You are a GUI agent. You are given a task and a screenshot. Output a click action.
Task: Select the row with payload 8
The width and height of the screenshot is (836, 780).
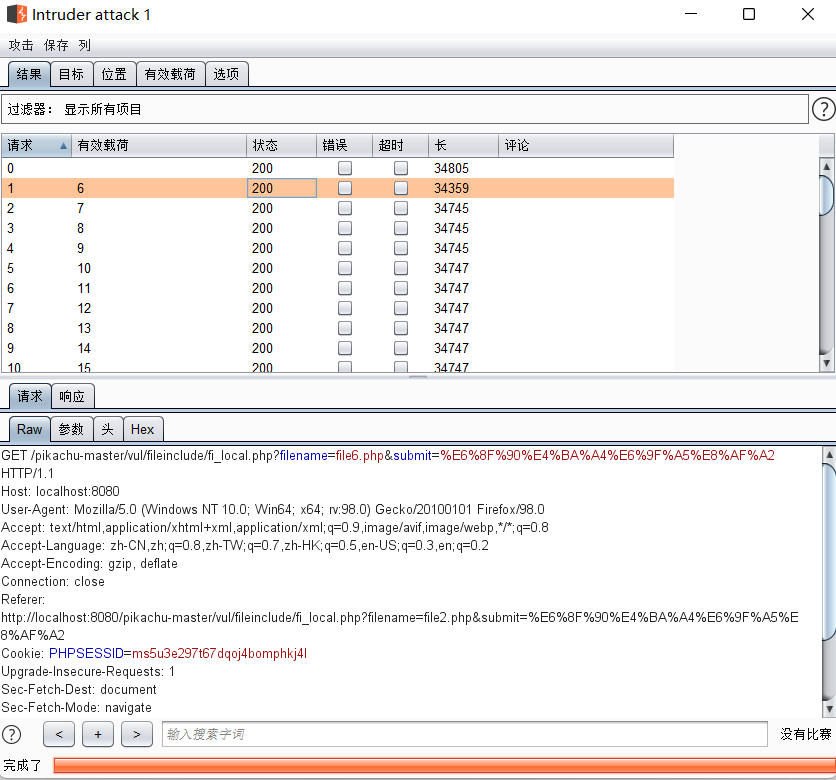click(337, 228)
